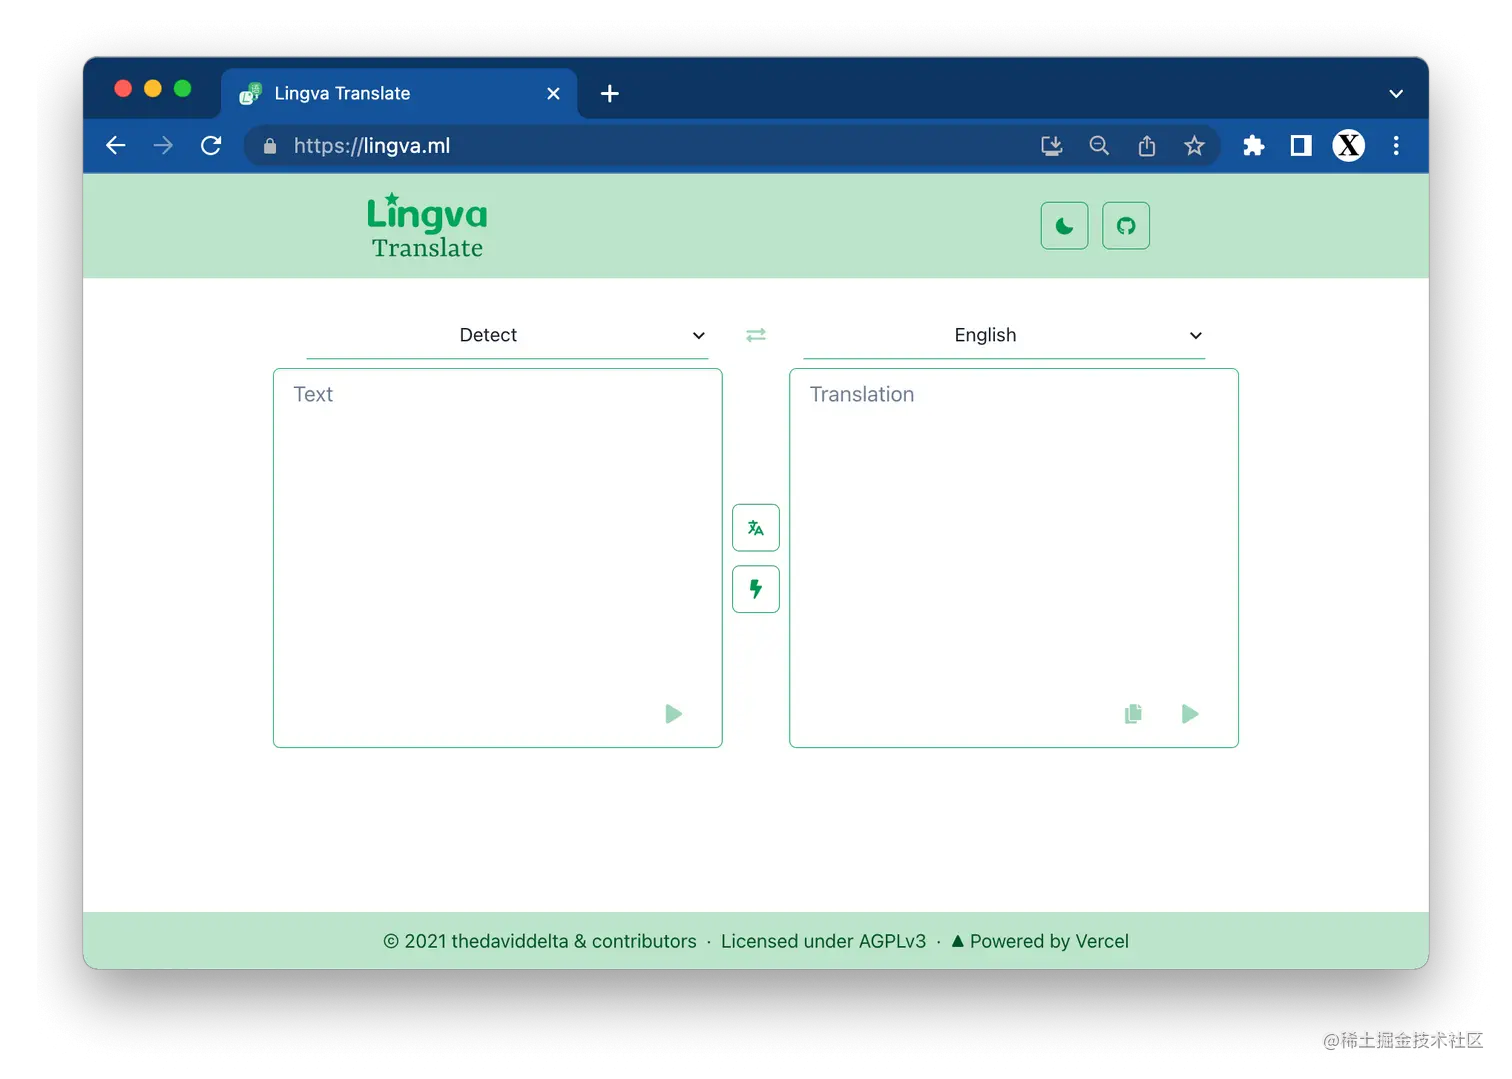Viewport: 1512px width, 1079px height.
Task: Select the Lingva Translate tab
Action: [398, 93]
